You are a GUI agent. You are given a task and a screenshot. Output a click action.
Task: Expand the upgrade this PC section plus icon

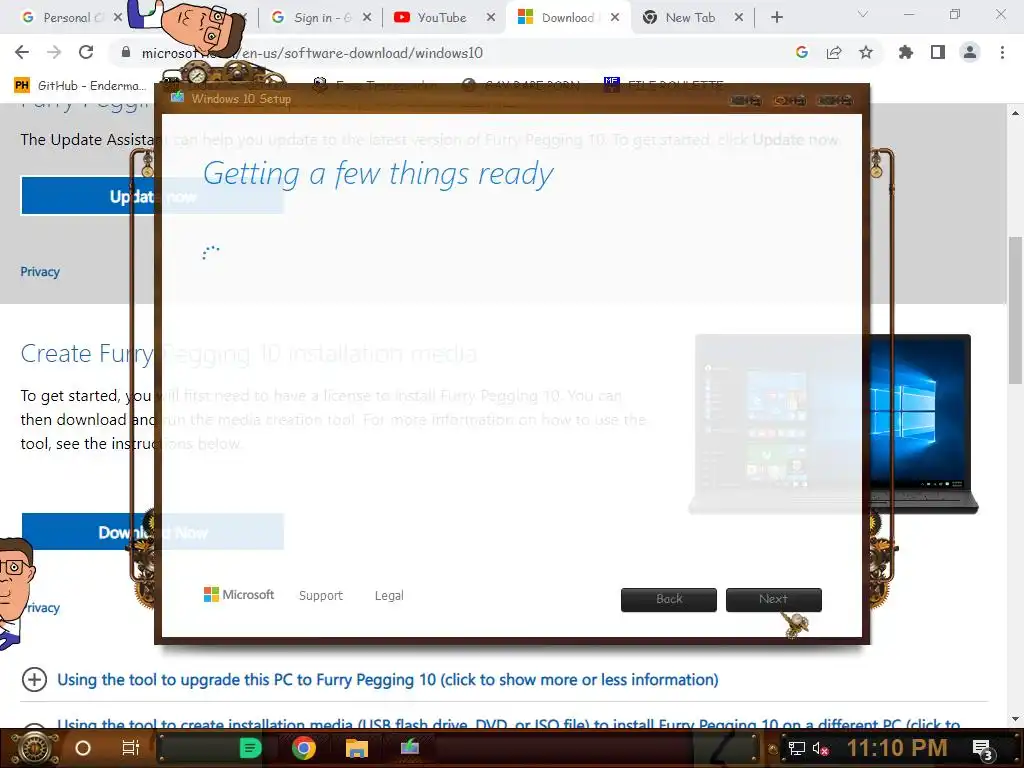pyautogui.click(x=34, y=680)
